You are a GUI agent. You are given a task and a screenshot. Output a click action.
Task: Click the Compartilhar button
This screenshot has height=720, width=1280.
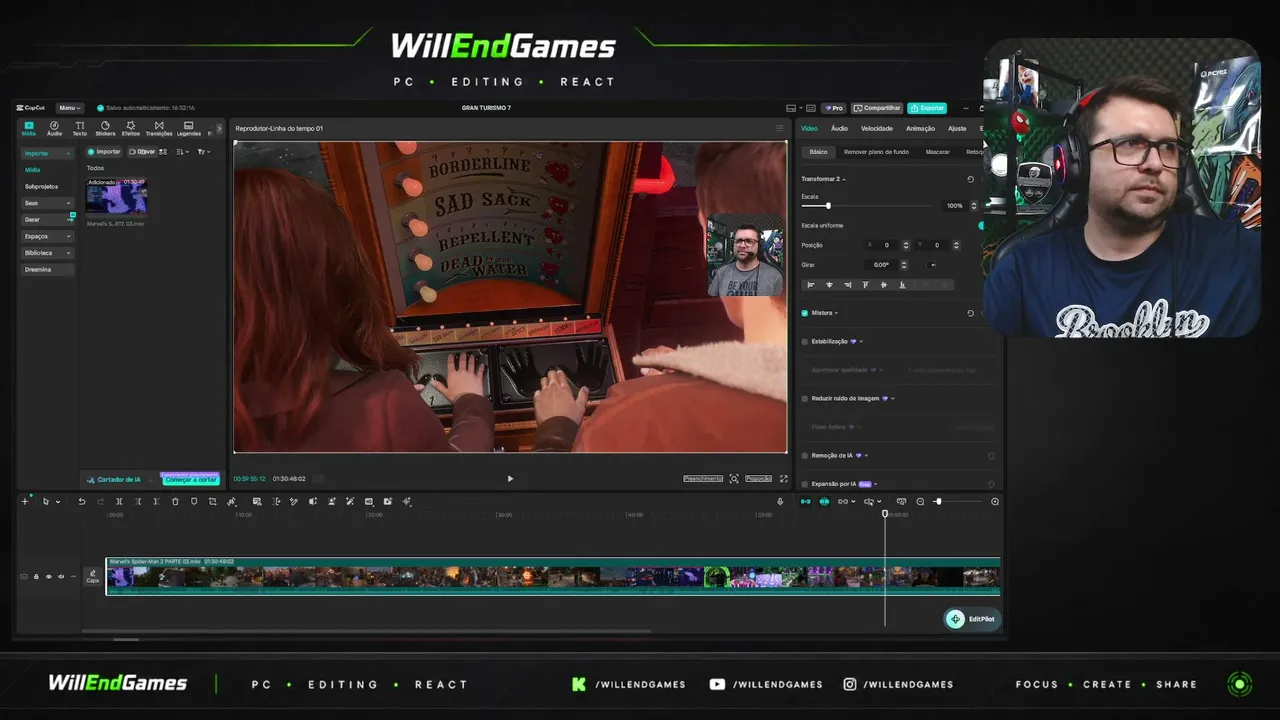pos(877,108)
